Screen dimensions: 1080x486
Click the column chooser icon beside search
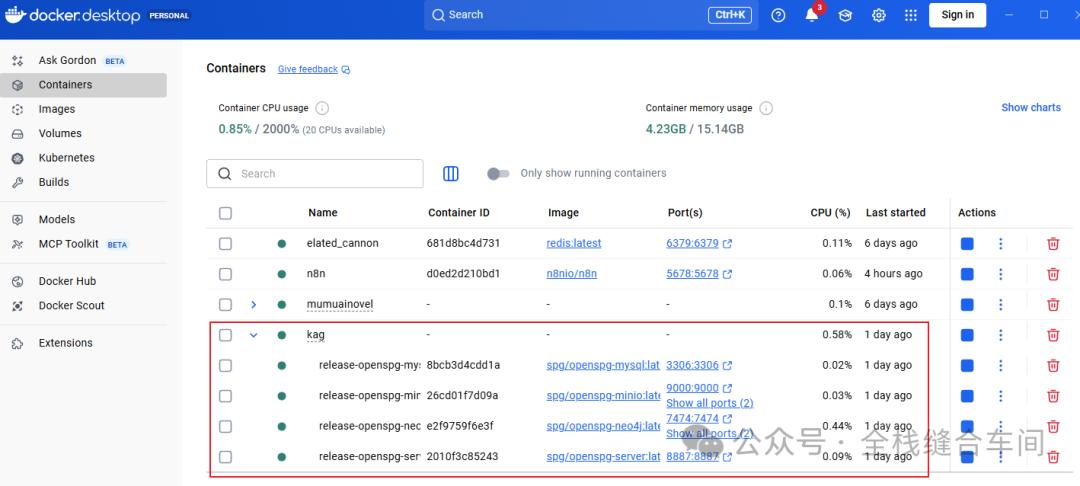(450, 173)
